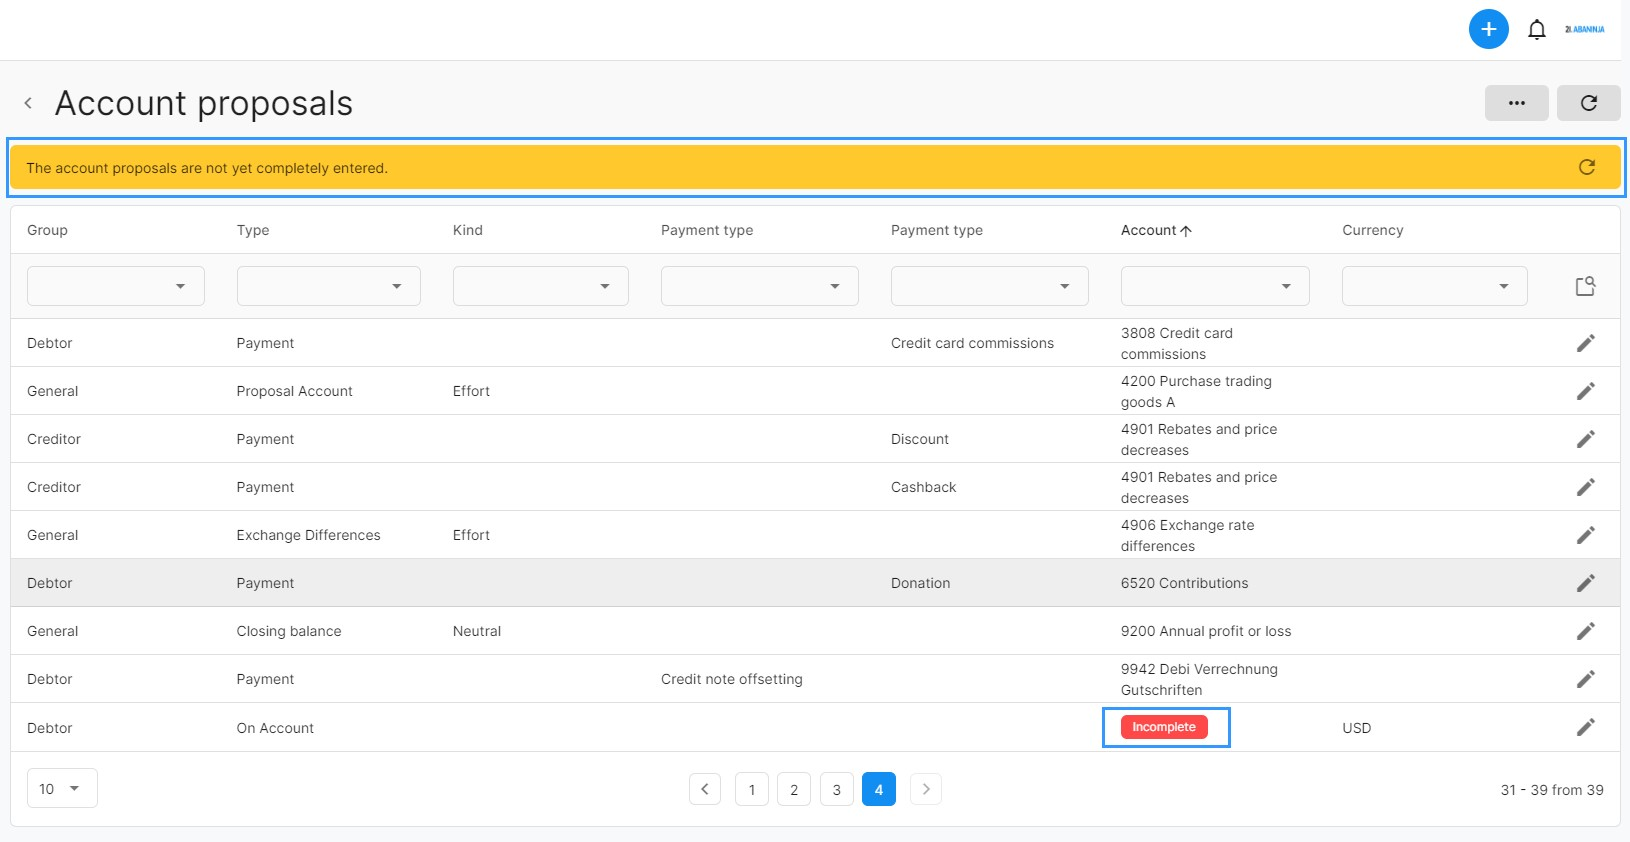Screen dimensions: 1630x842
Task: Click the 'Closing balance' type cell
Action: pos(289,631)
